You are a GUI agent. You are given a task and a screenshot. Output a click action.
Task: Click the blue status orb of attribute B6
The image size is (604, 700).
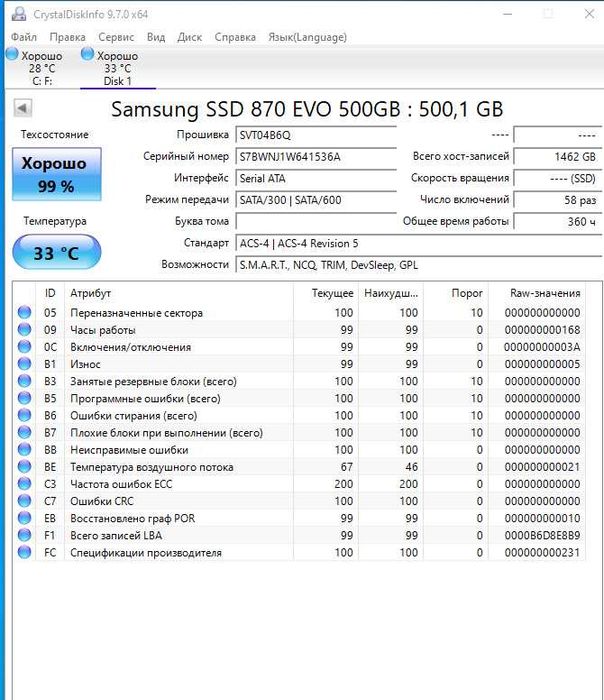coord(24,415)
